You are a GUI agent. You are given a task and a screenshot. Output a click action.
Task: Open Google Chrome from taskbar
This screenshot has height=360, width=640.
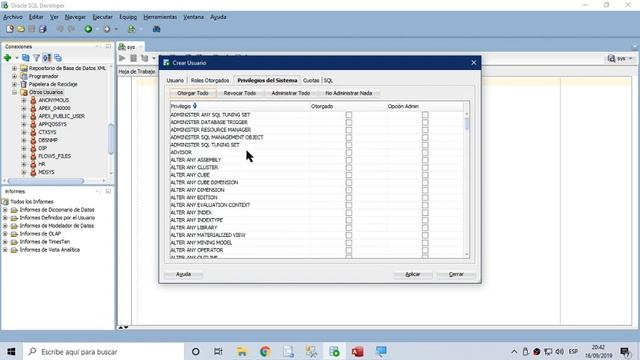tap(265, 351)
